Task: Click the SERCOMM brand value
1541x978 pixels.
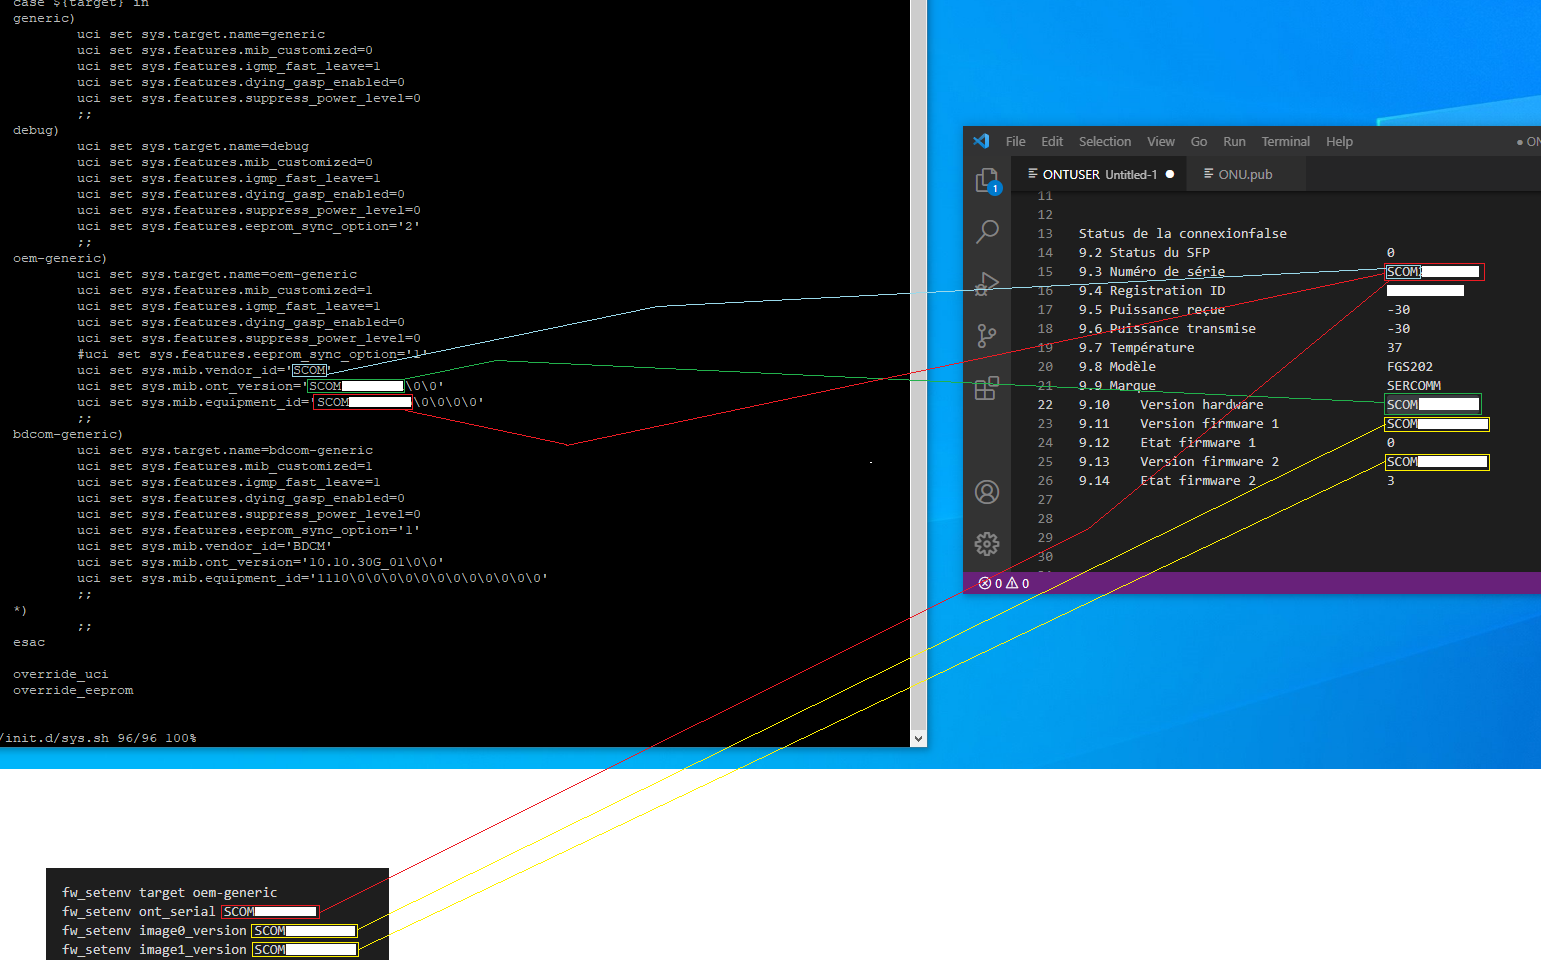Action: point(1414,386)
